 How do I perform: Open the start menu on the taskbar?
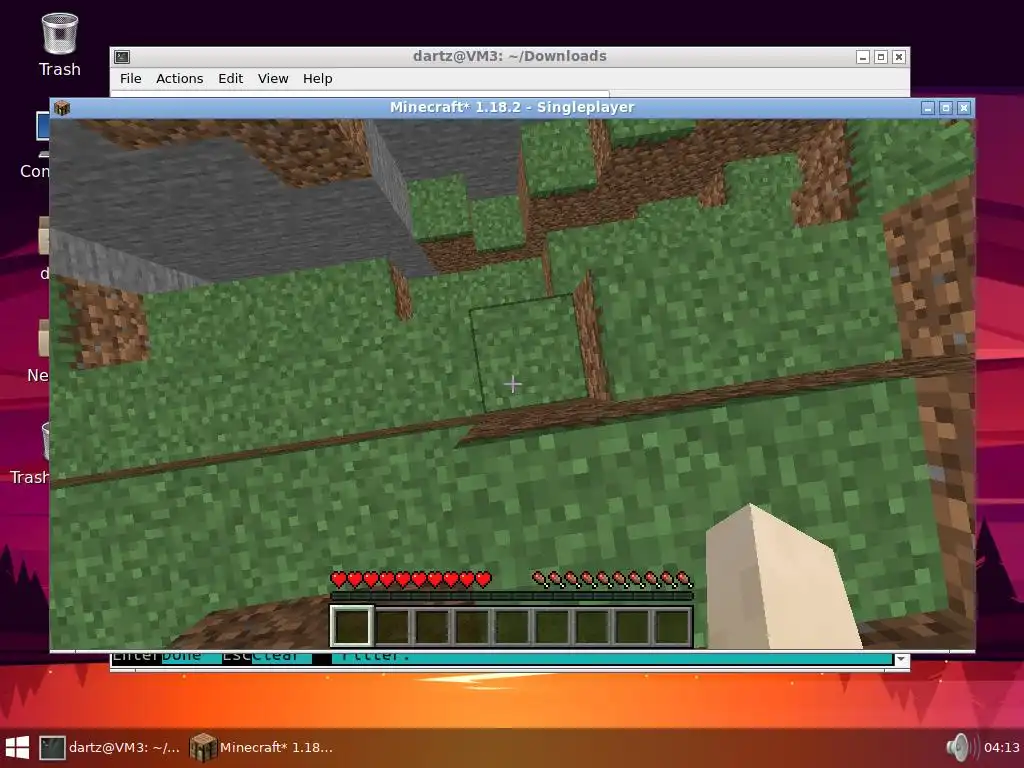click(x=17, y=748)
